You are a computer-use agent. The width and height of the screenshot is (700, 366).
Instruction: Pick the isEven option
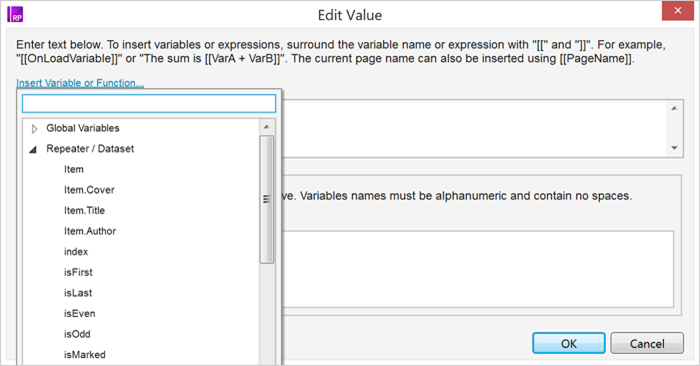click(x=79, y=313)
